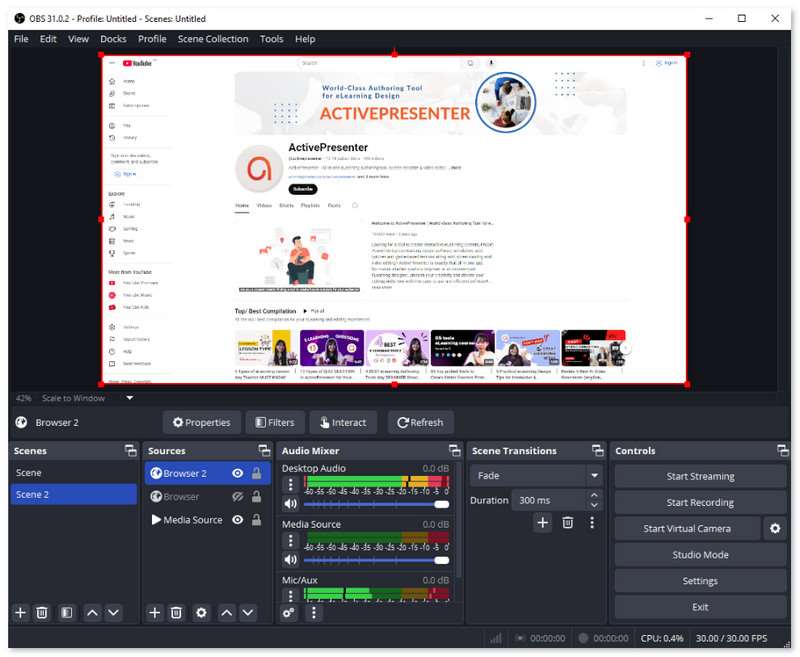This screenshot has width=800, height=657.
Task: Toggle lock on Media Source
Action: 257,520
